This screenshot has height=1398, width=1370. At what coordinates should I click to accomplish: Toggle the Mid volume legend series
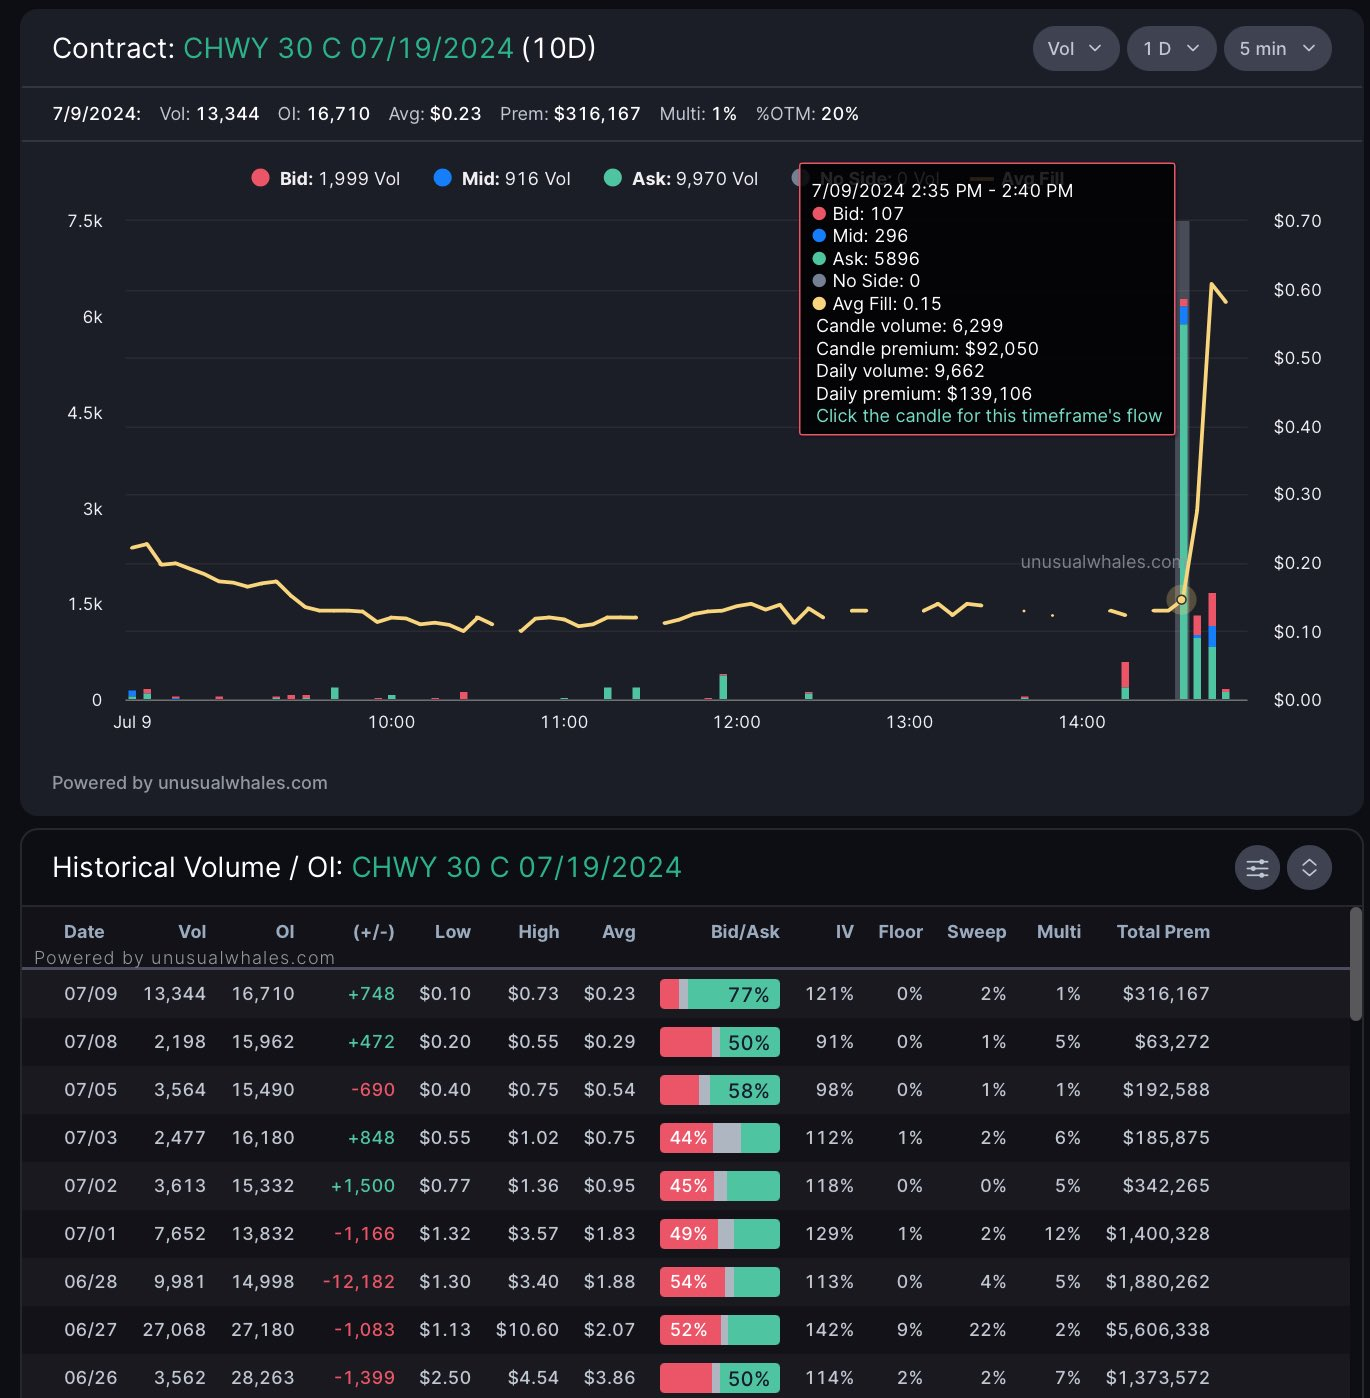pyautogui.click(x=502, y=179)
